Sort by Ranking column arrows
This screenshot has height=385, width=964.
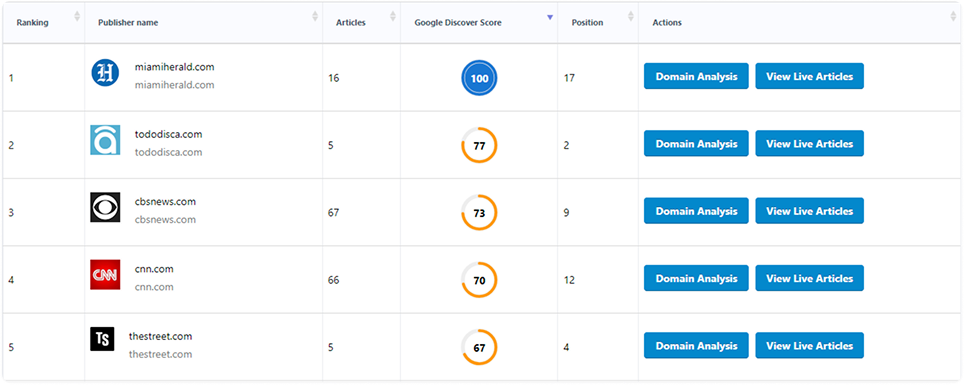[x=77, y=16]
